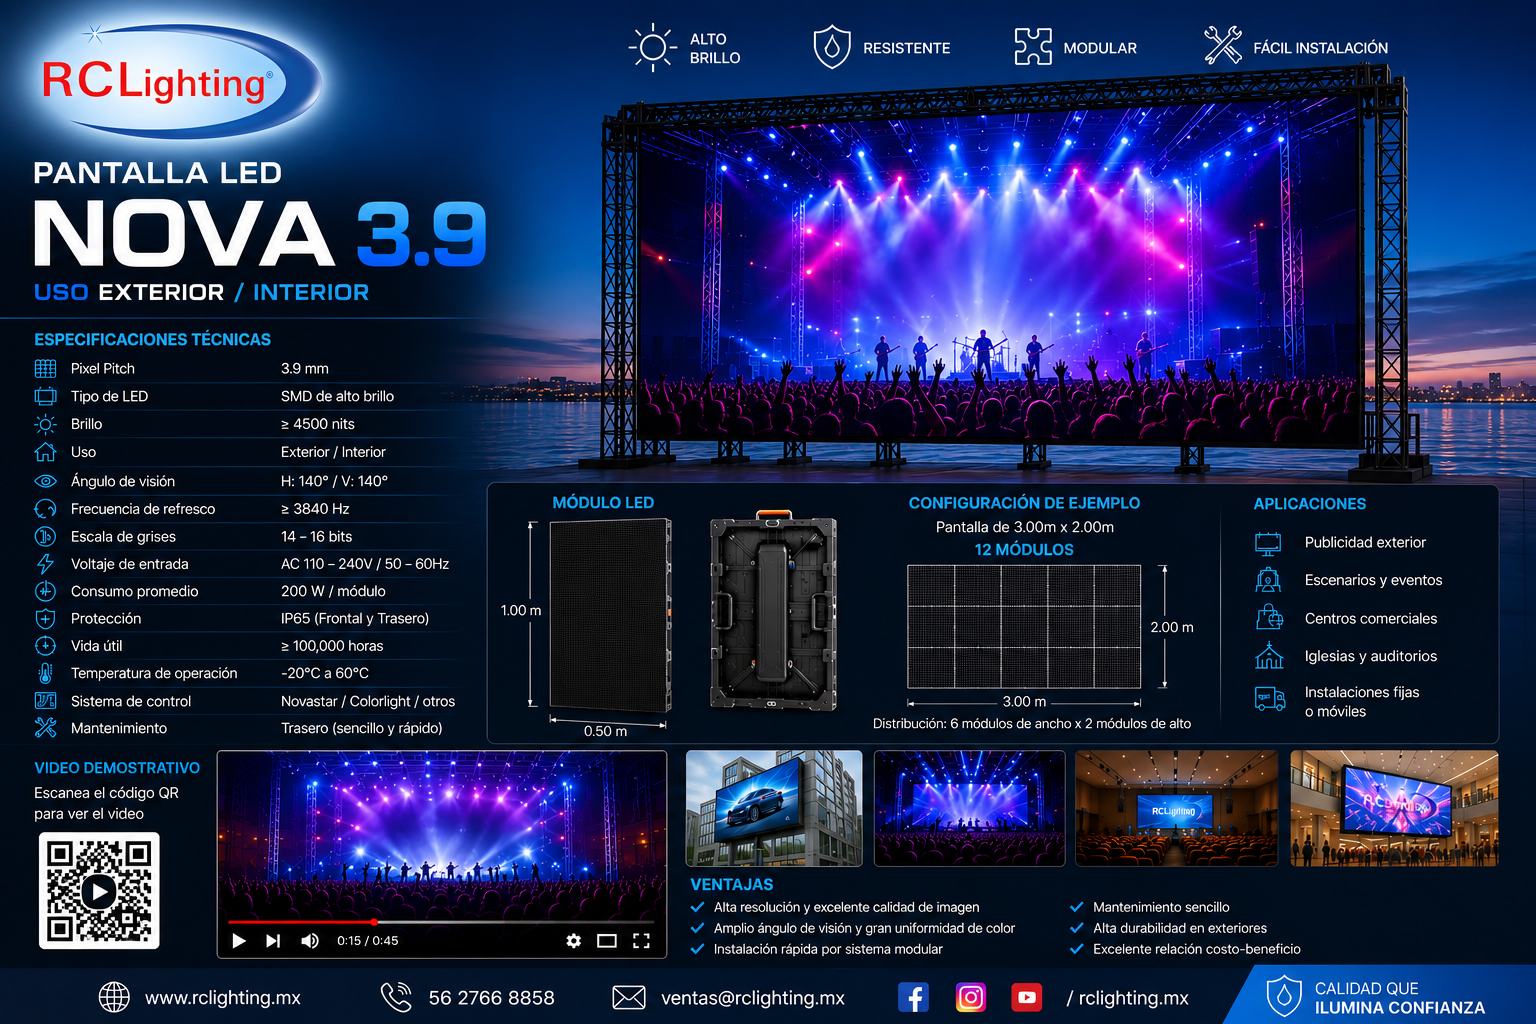Open the YouTube icon in footer

[x=1027, y=997]
